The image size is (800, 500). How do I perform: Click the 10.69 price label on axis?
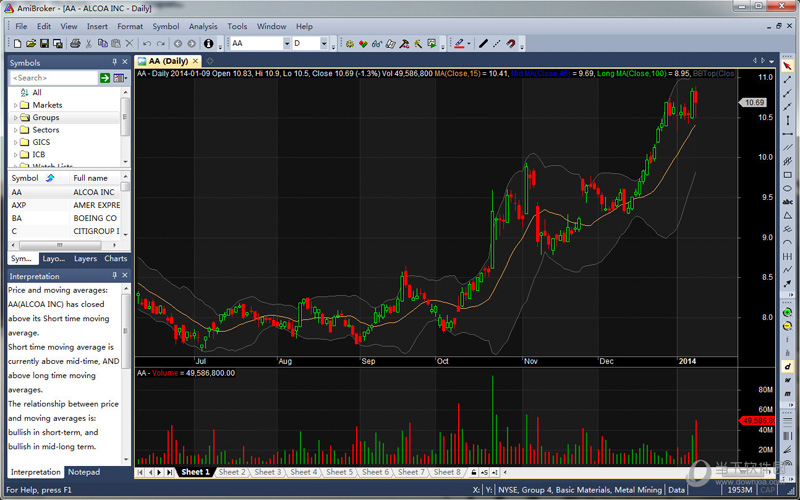click(x=754, y=103)
